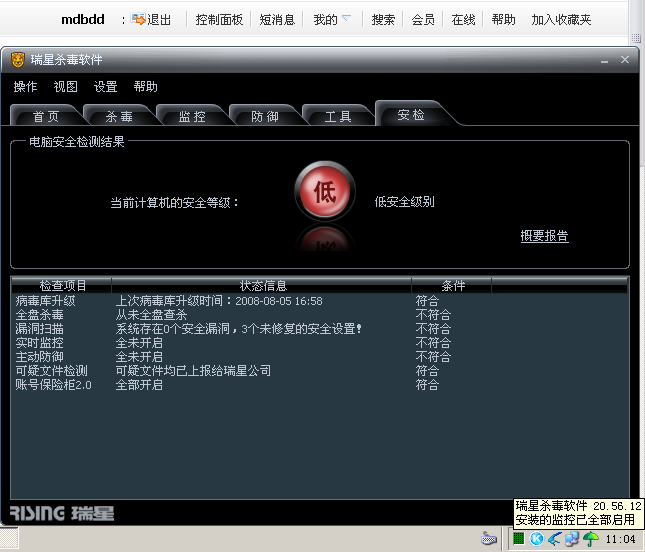This screenshot has height=552, width=645.
Task: Switch to the 工具 tab
Action: pyautogui.click(x=338, y=116)
